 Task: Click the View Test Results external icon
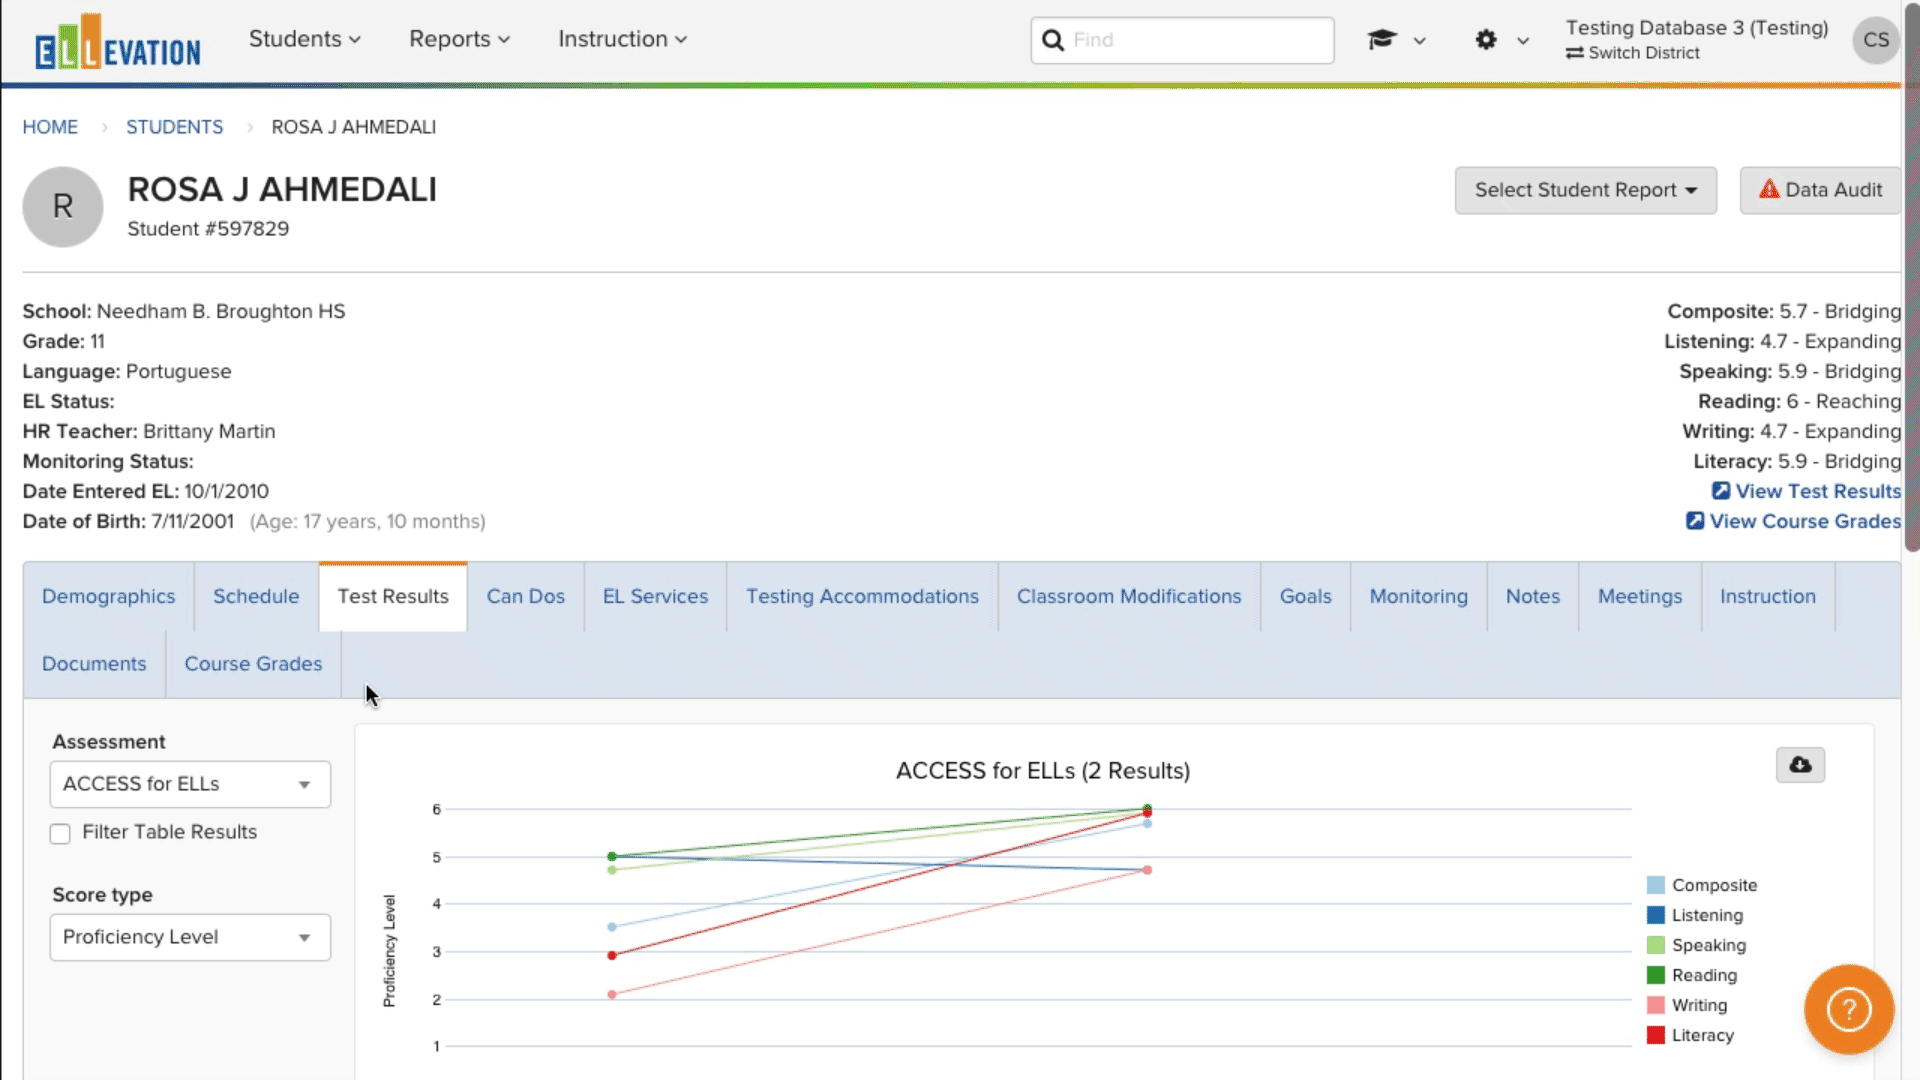coord(1721,491)
